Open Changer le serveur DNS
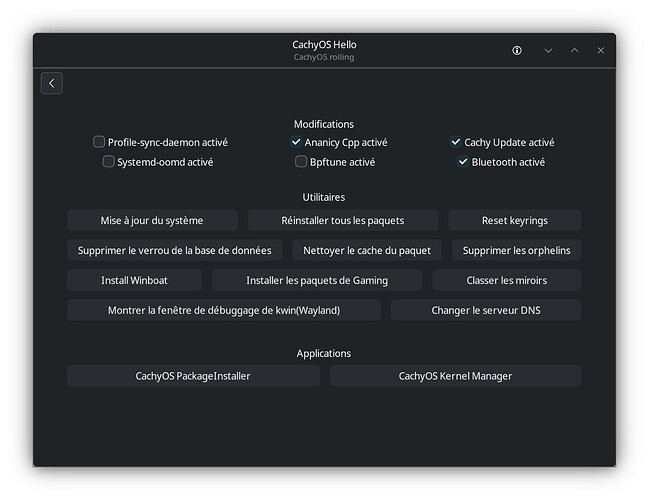The image size is (649, 500). click(x=485, y=310)
